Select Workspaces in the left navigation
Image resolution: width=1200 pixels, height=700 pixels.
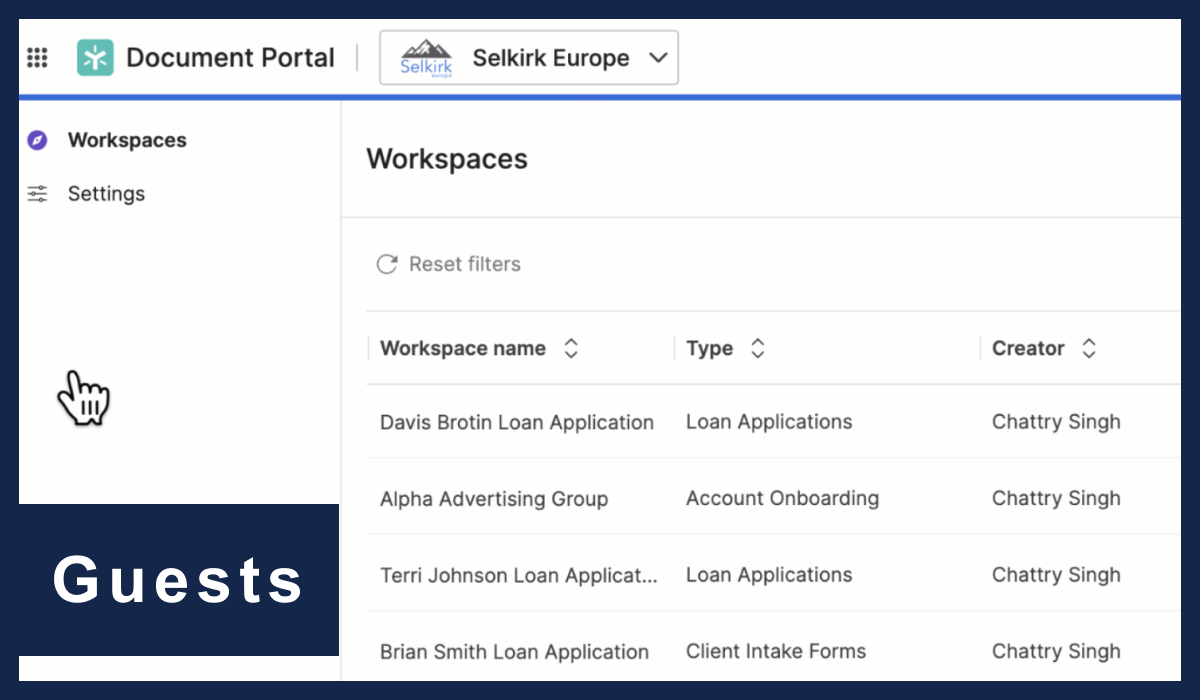pyautogui.click(x=127, y=140)
